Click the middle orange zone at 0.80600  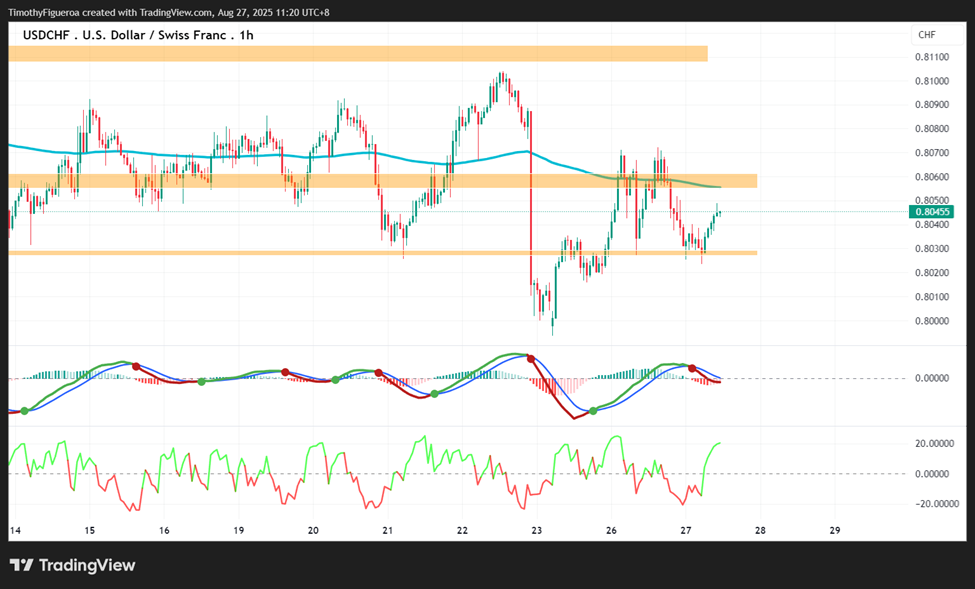pyautogui.click(x=383, y=181)
